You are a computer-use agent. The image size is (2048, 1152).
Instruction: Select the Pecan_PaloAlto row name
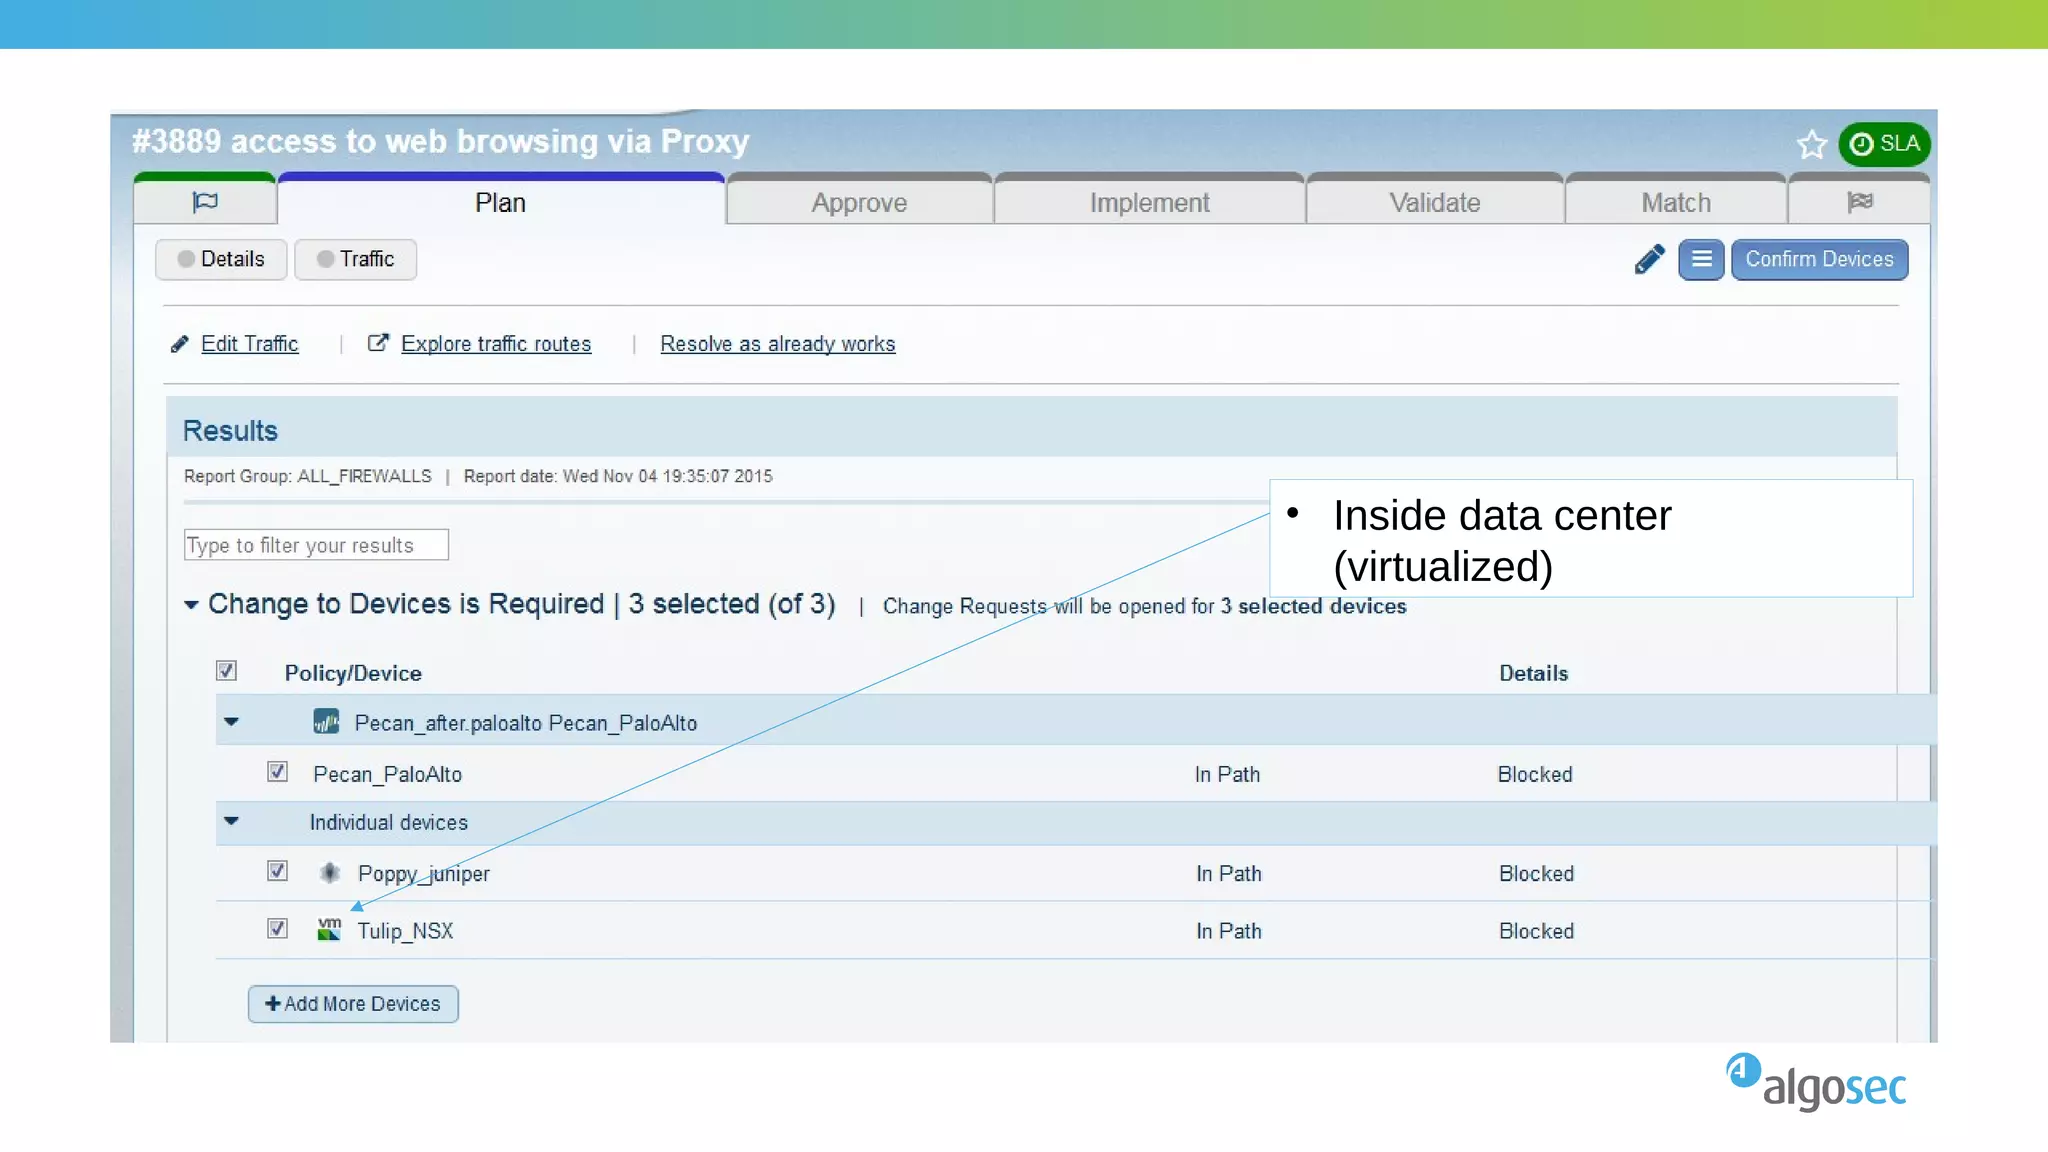point(387,774)
